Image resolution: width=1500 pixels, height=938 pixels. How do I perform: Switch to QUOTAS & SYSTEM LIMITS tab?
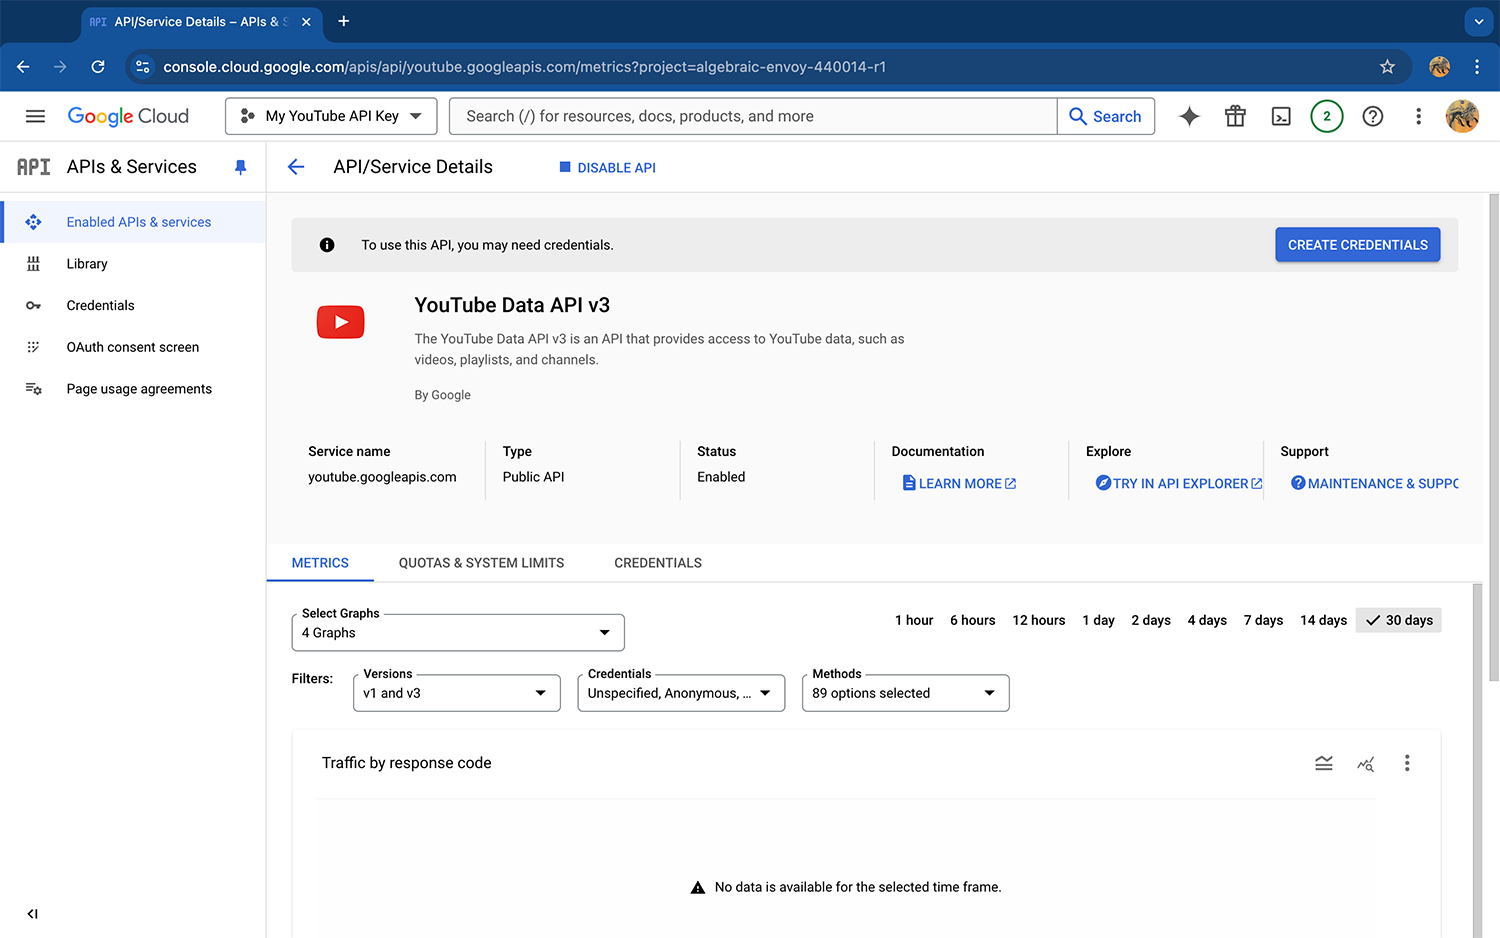tap(481, 563)
